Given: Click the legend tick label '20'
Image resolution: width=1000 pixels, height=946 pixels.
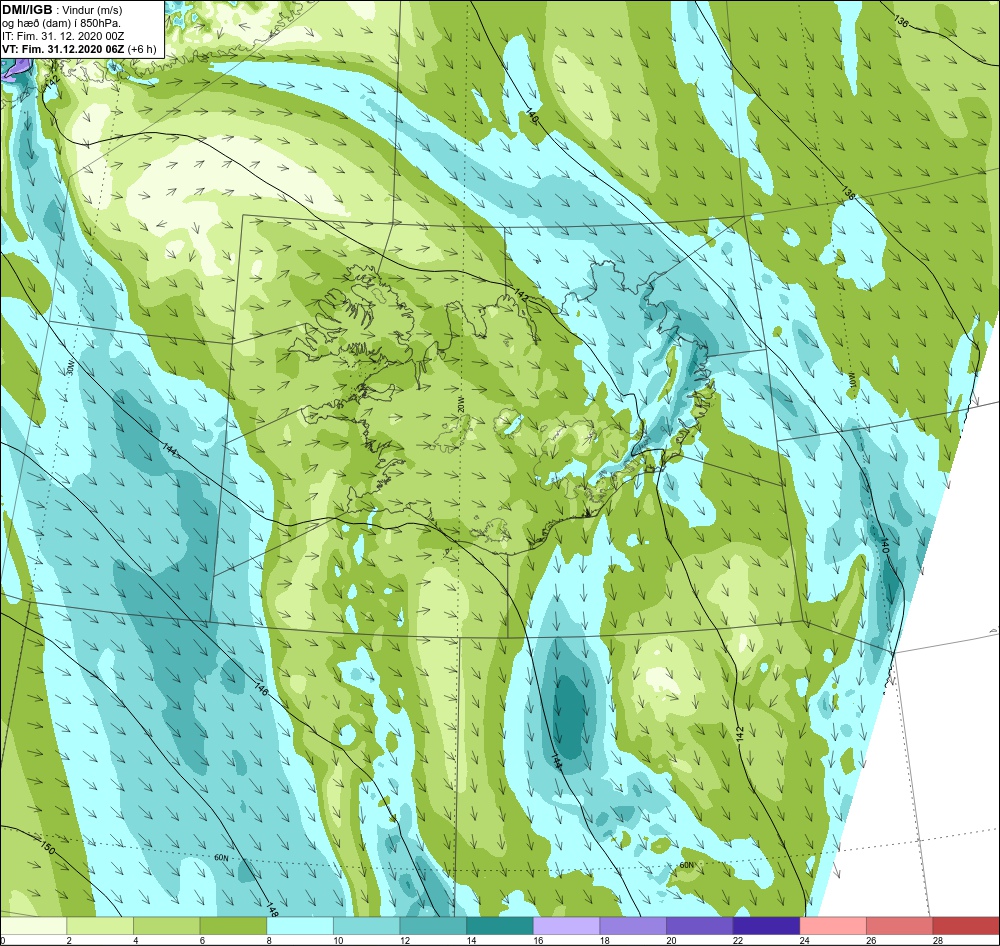Looking at the screenshot, I should tap(672, 940).
